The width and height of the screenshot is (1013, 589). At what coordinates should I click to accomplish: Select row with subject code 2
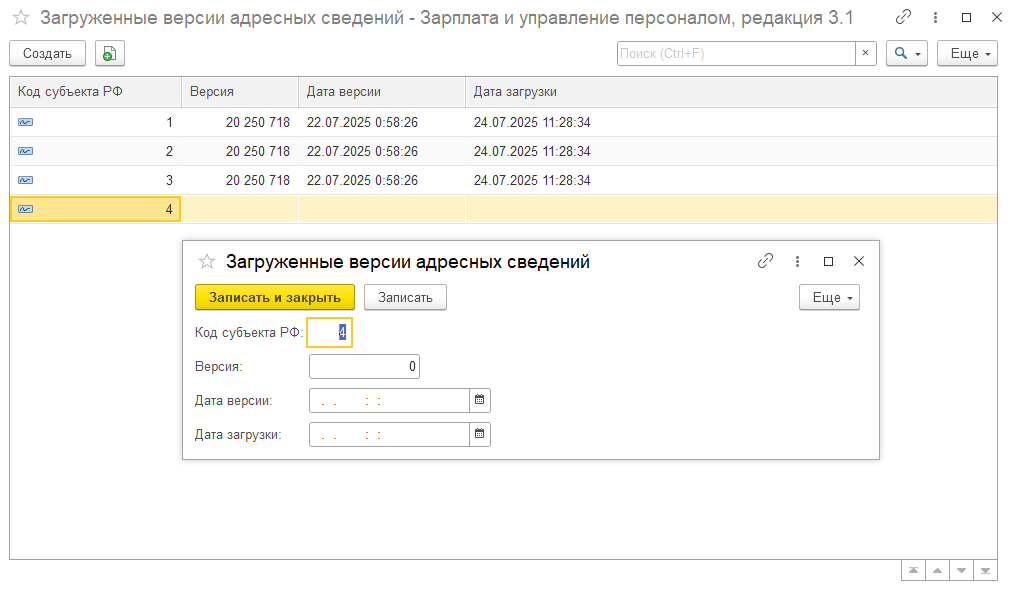coord(503,151)
